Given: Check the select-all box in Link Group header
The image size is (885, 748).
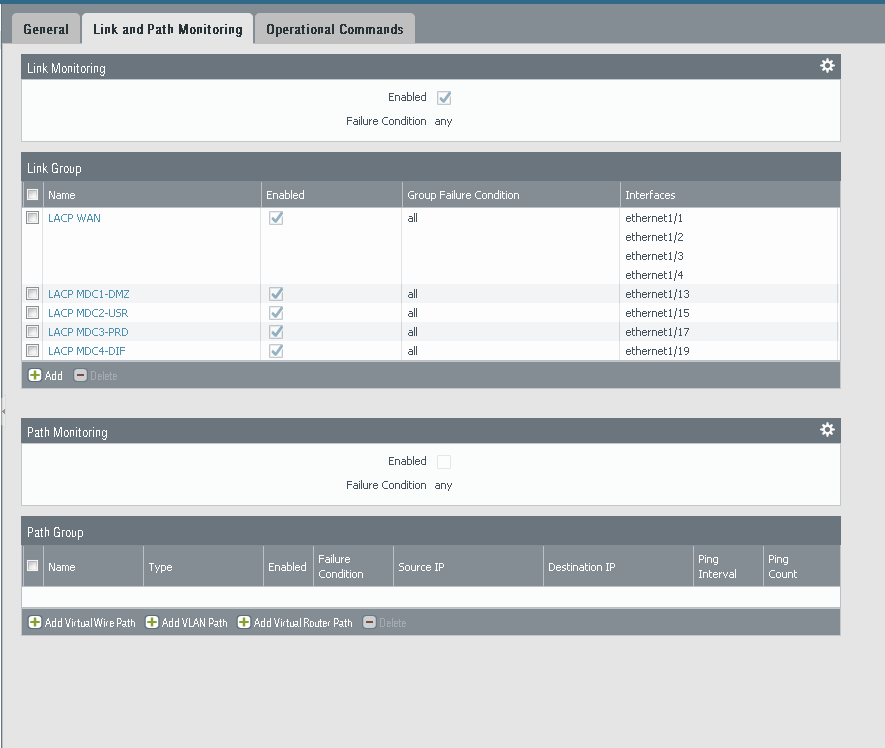Looking at the screenshot, I should coord(33,195).
